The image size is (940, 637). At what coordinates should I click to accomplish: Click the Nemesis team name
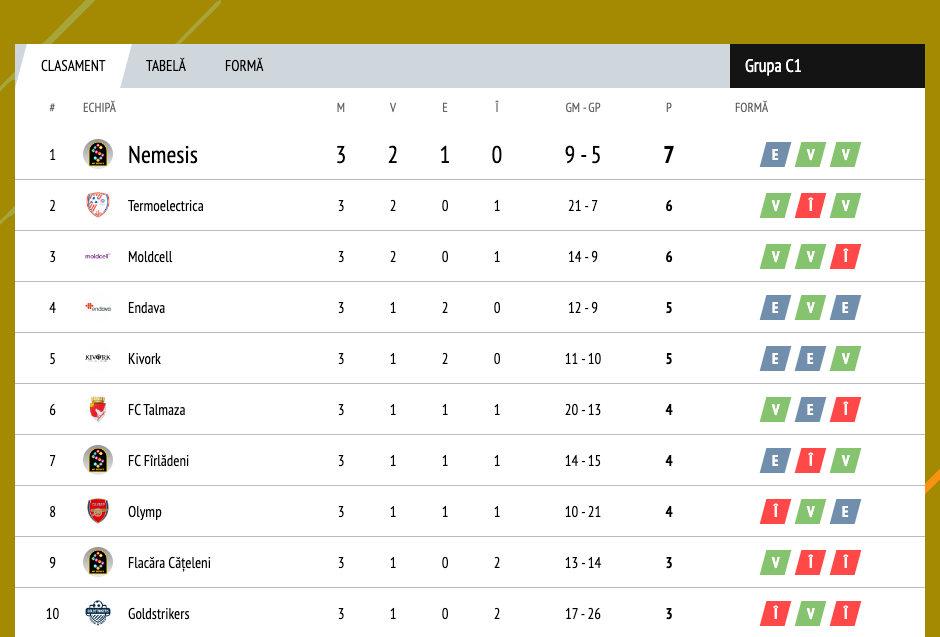163,155
